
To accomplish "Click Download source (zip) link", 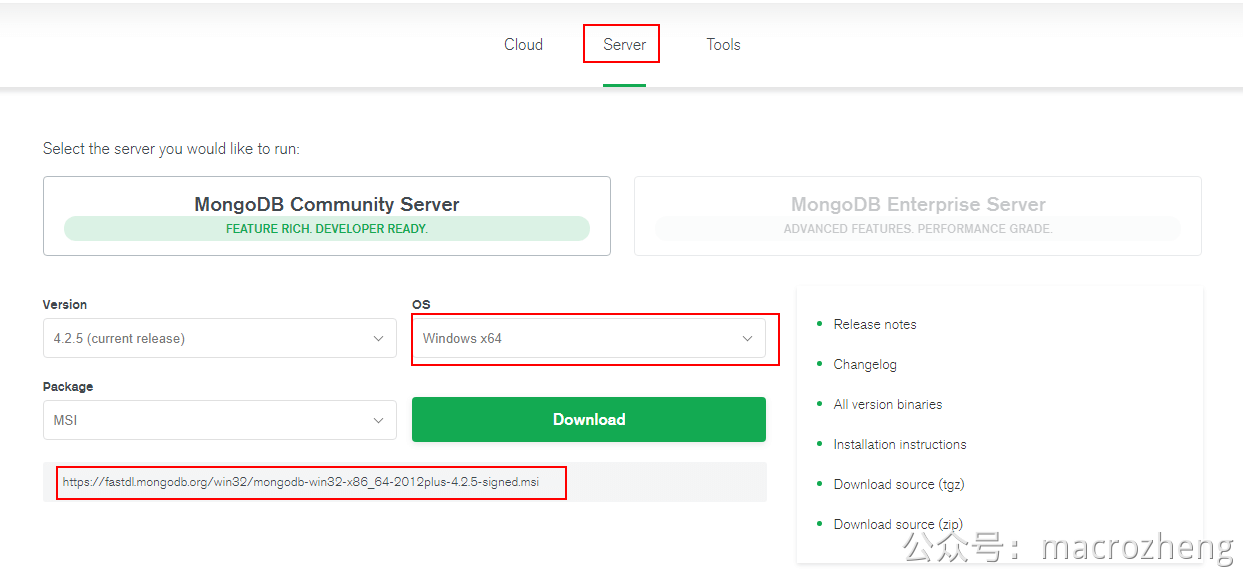I will pyautogui.click(x=898, y=524).
